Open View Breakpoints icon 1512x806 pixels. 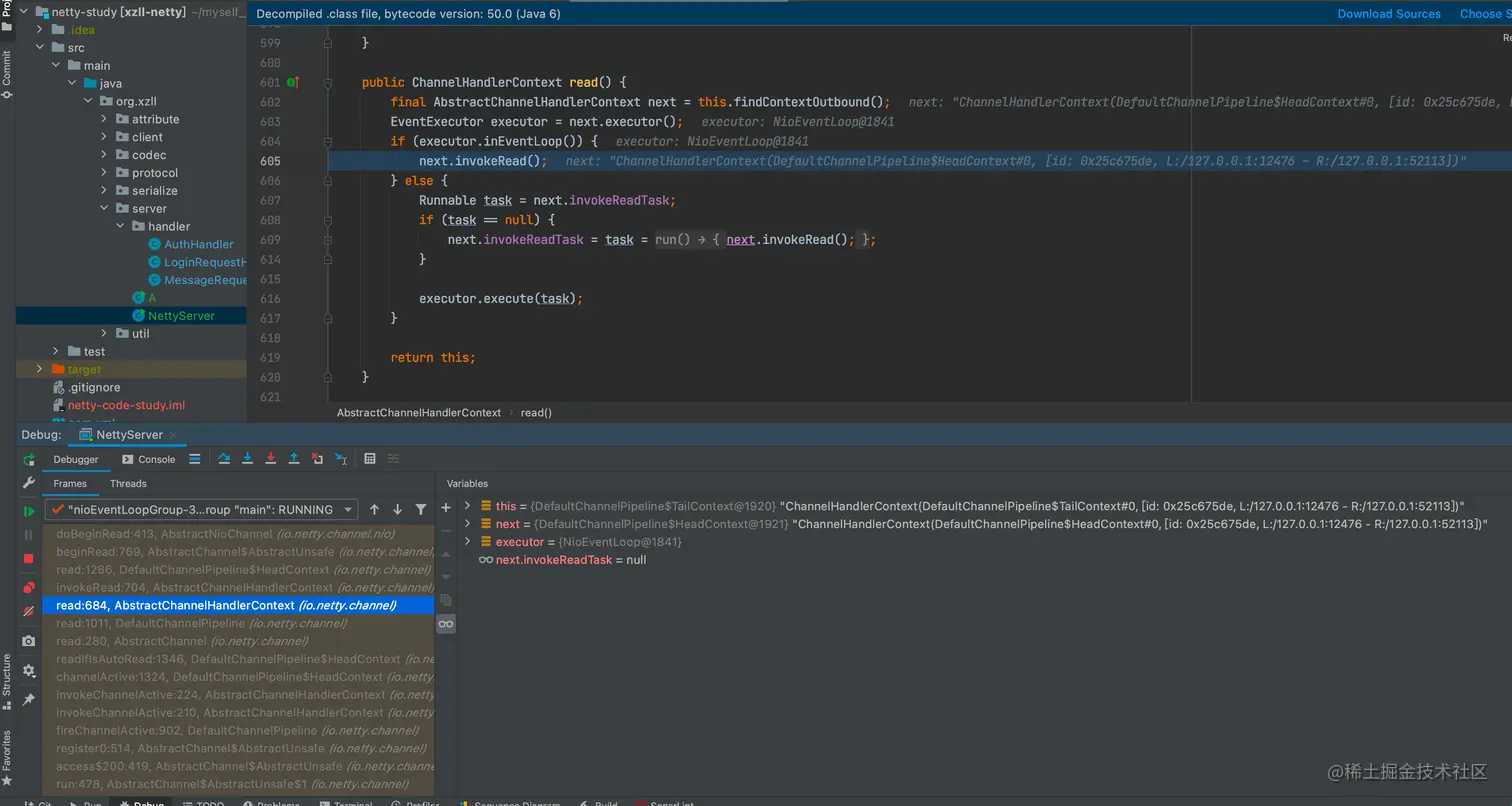pyautogui.click(x=29, y=588)
